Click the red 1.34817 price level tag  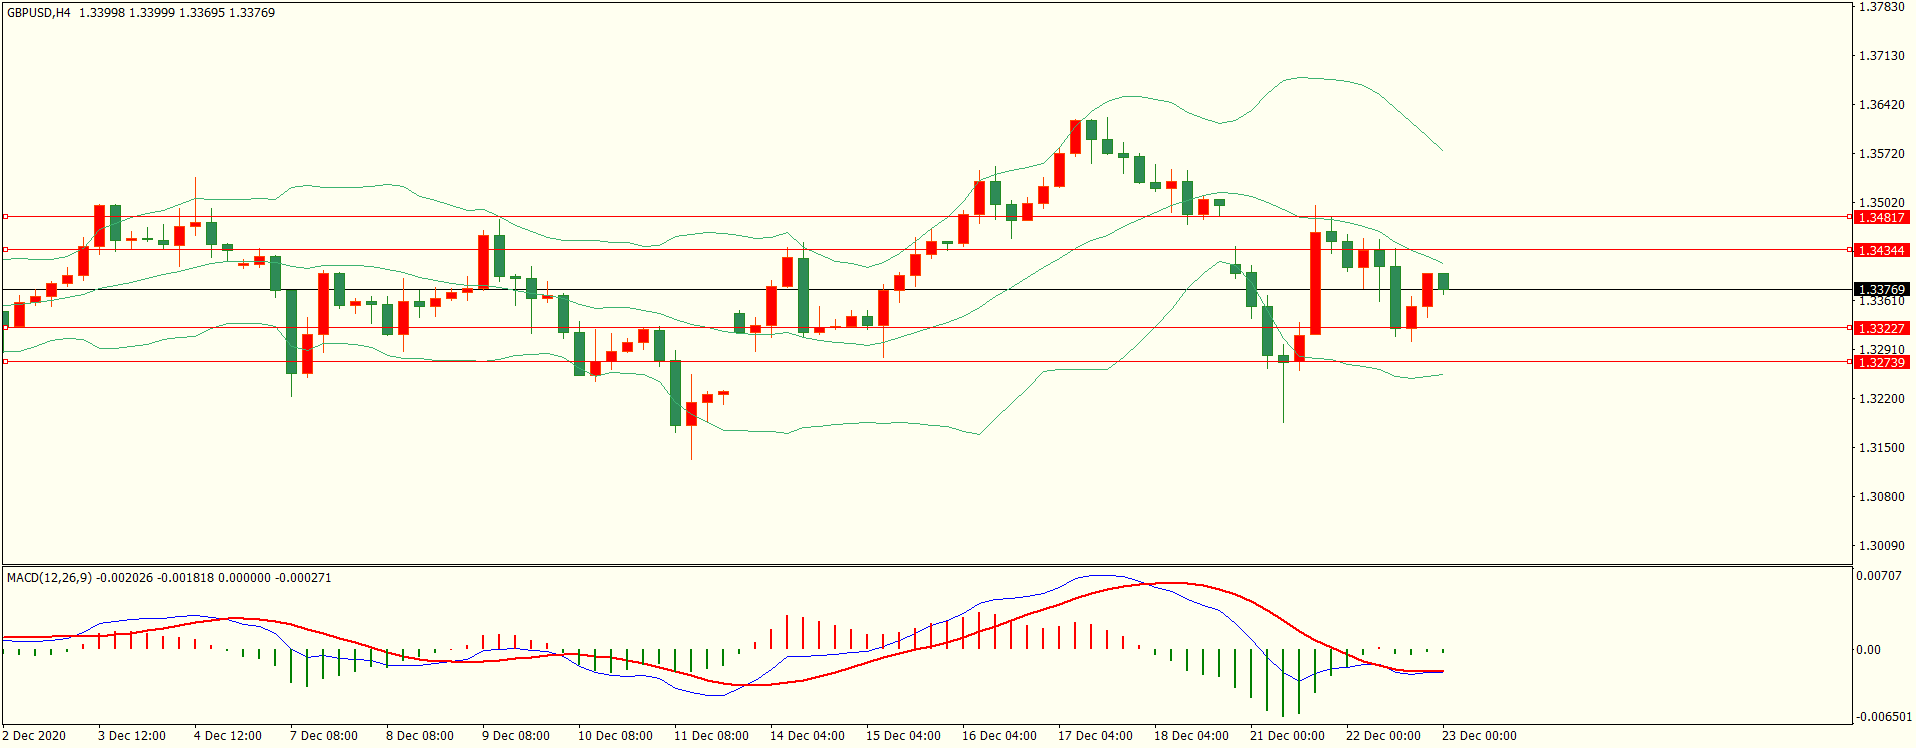[1881, 217]
